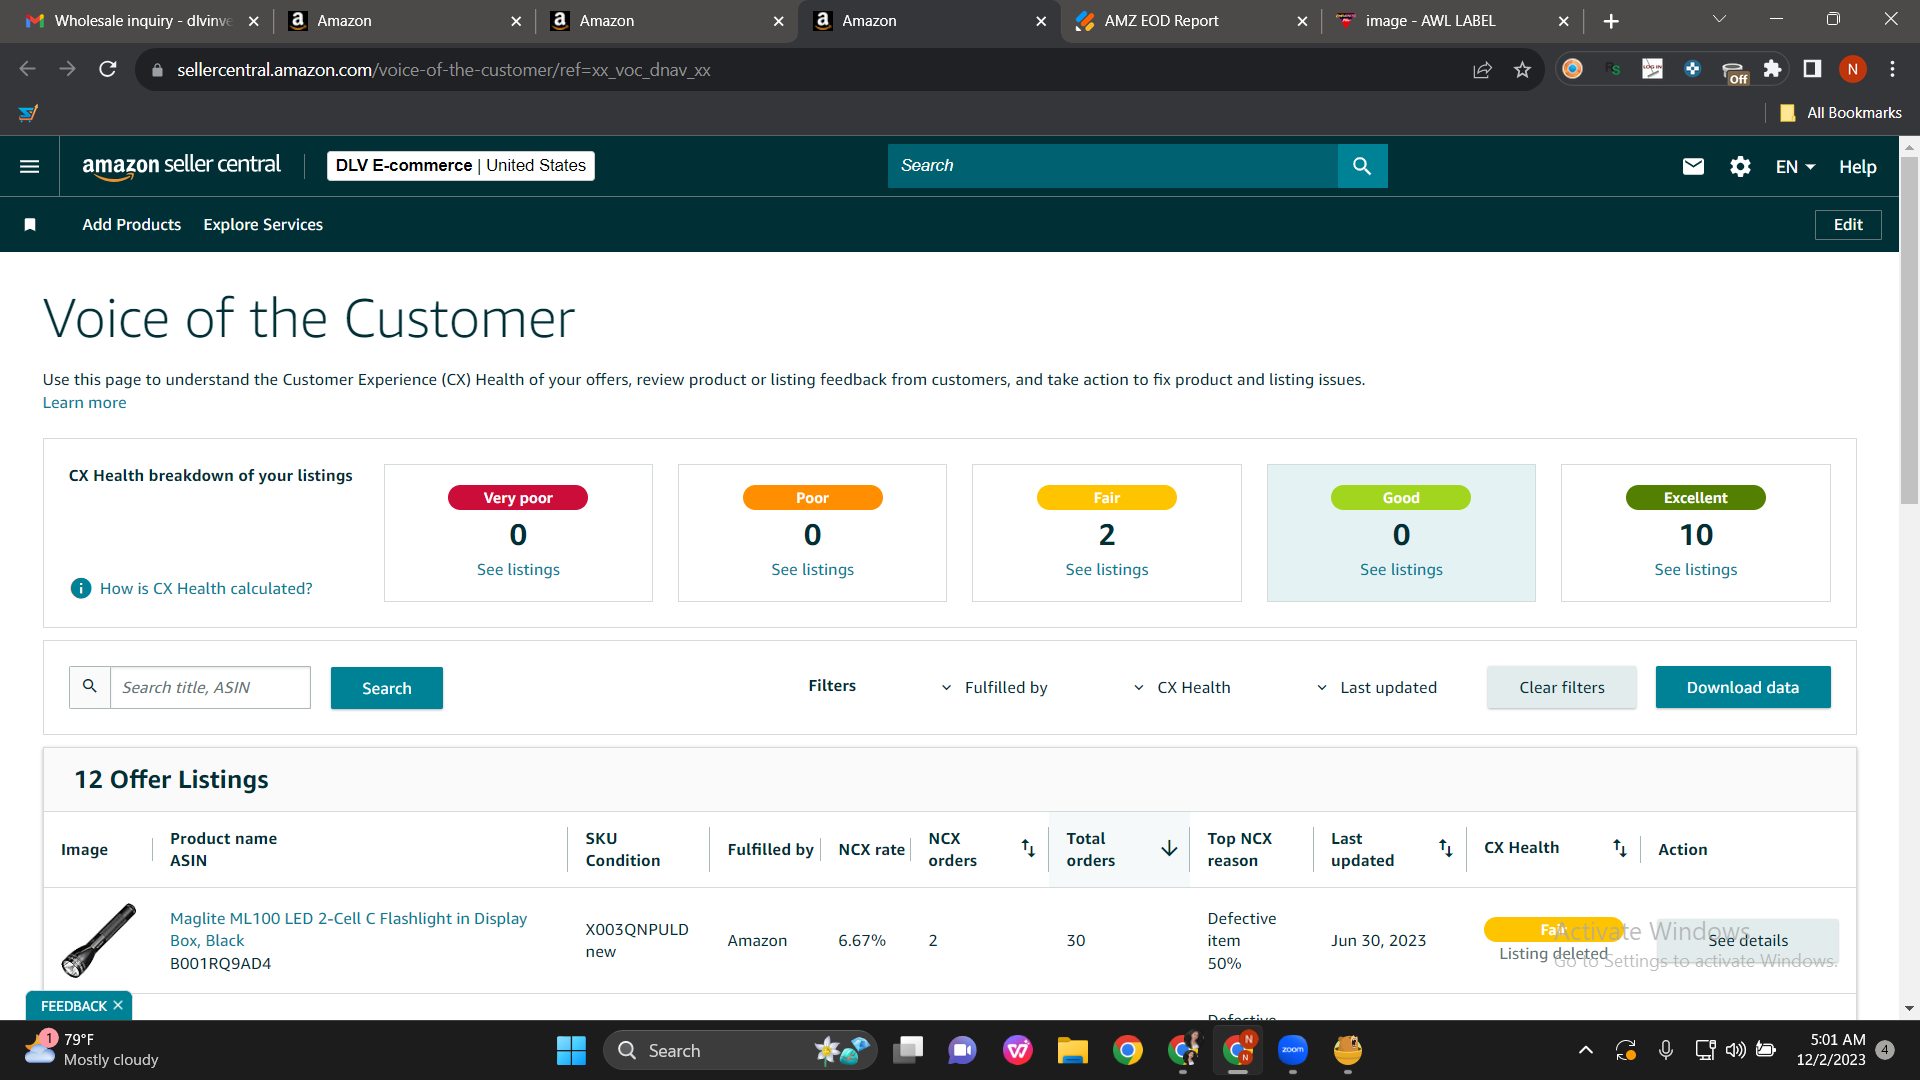Sort listings by CX Health
Viewport: 1920px width, 1080px height.
1620,849
